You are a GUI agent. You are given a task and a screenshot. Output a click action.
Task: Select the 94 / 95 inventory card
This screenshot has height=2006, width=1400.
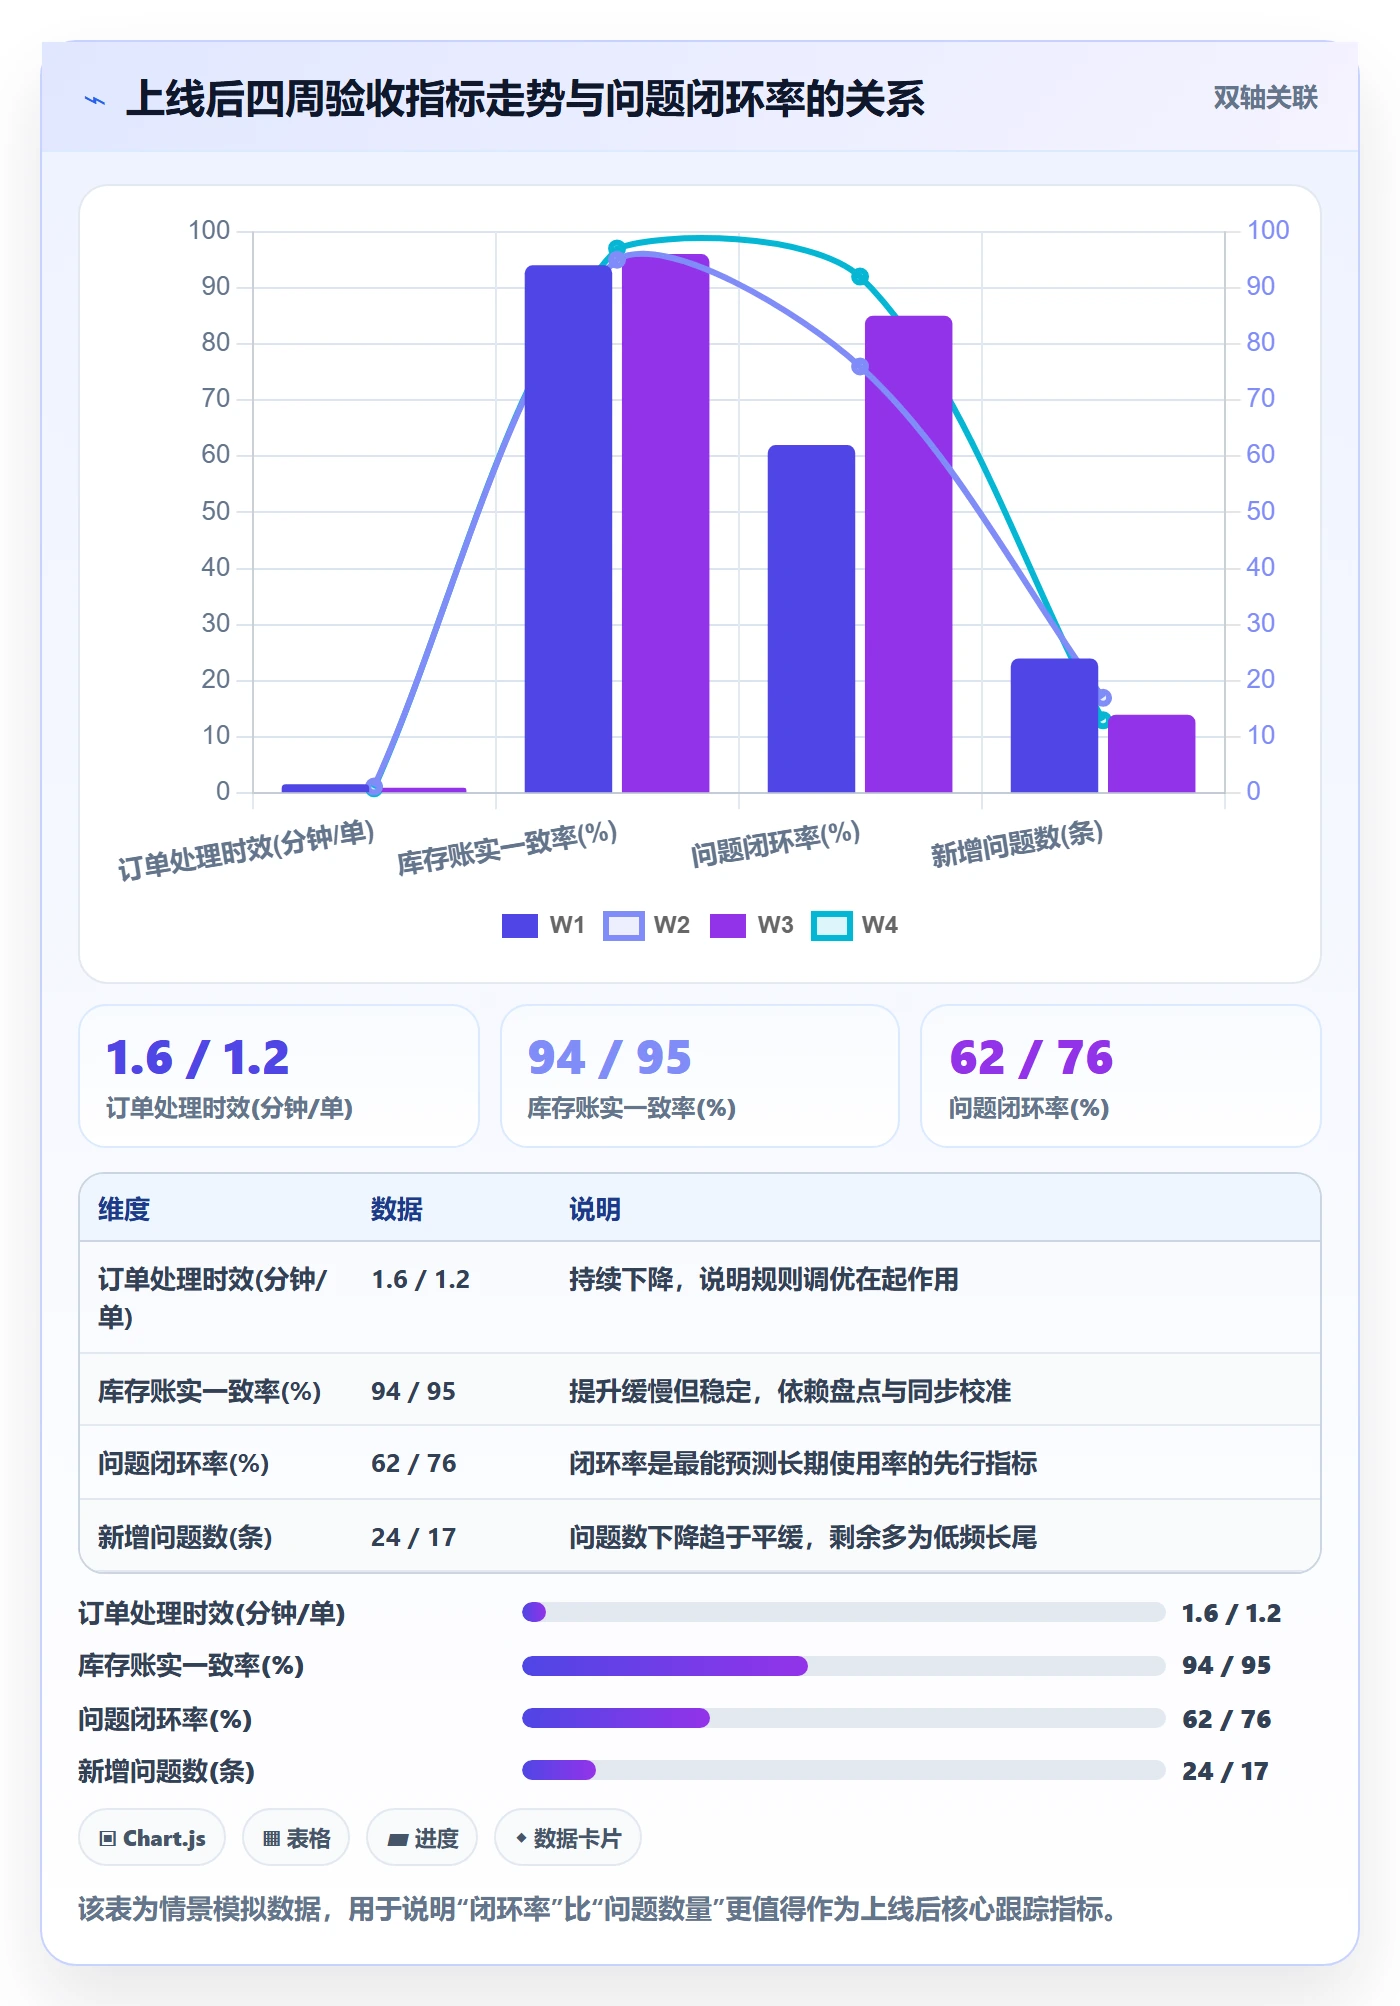click(700, 1076)
